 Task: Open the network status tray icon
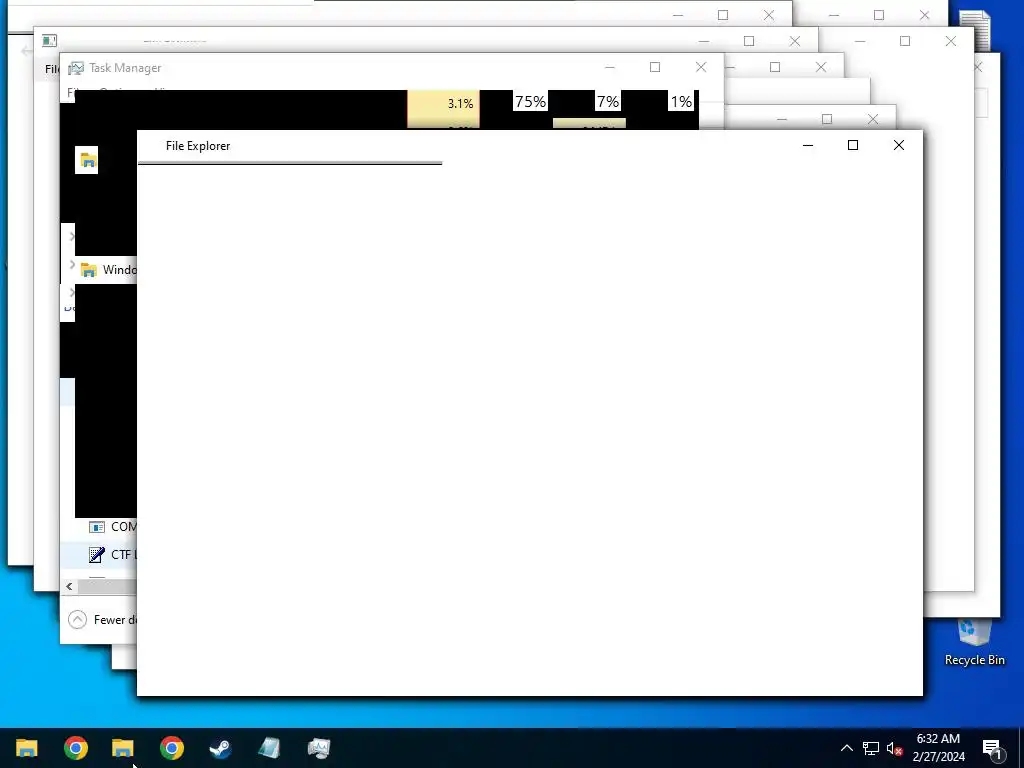(x=871, y=748)
